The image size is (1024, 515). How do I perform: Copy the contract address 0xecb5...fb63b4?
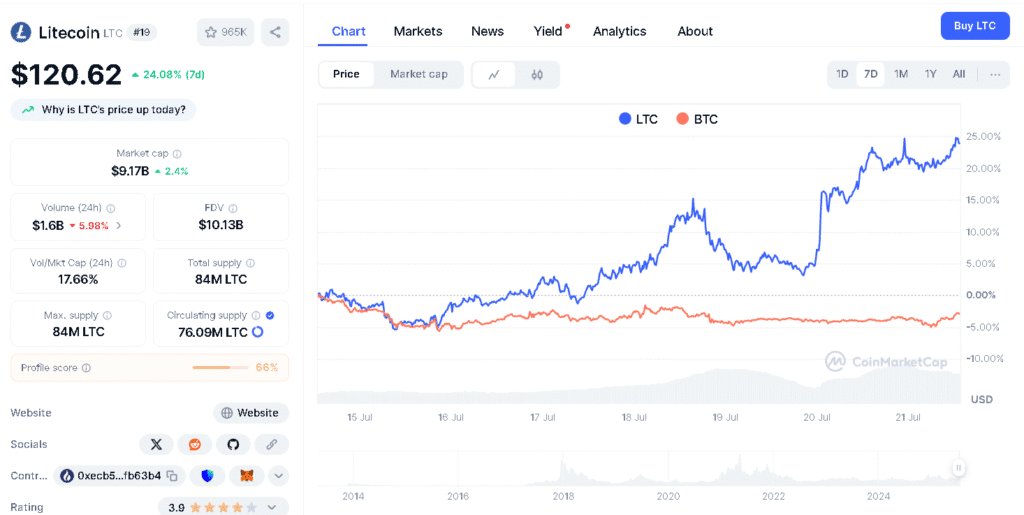point(172,476)
